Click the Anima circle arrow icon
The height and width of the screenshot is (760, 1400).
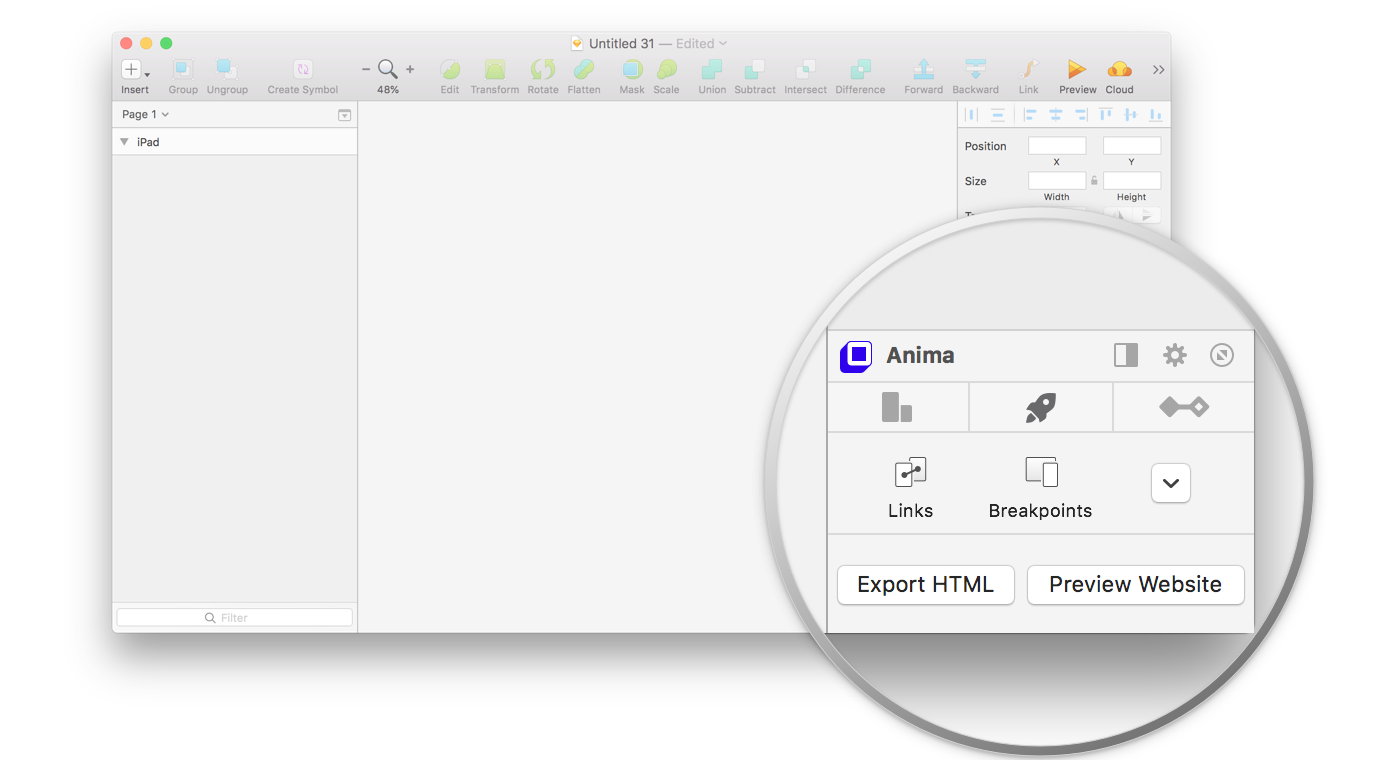[1222, 355]
